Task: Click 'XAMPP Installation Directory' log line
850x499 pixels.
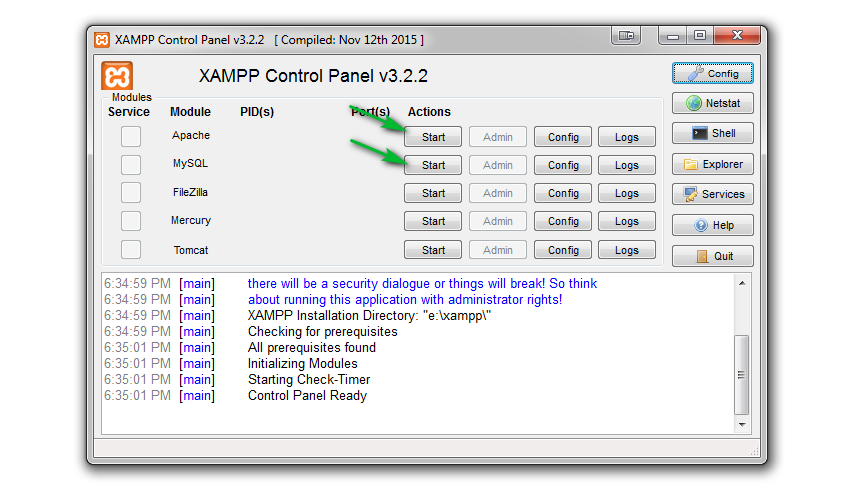Action: pos(369,315)
